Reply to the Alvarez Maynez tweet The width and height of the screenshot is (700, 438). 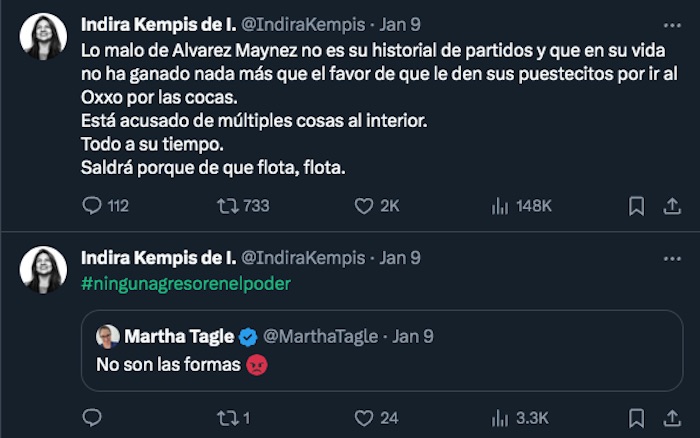92,206
